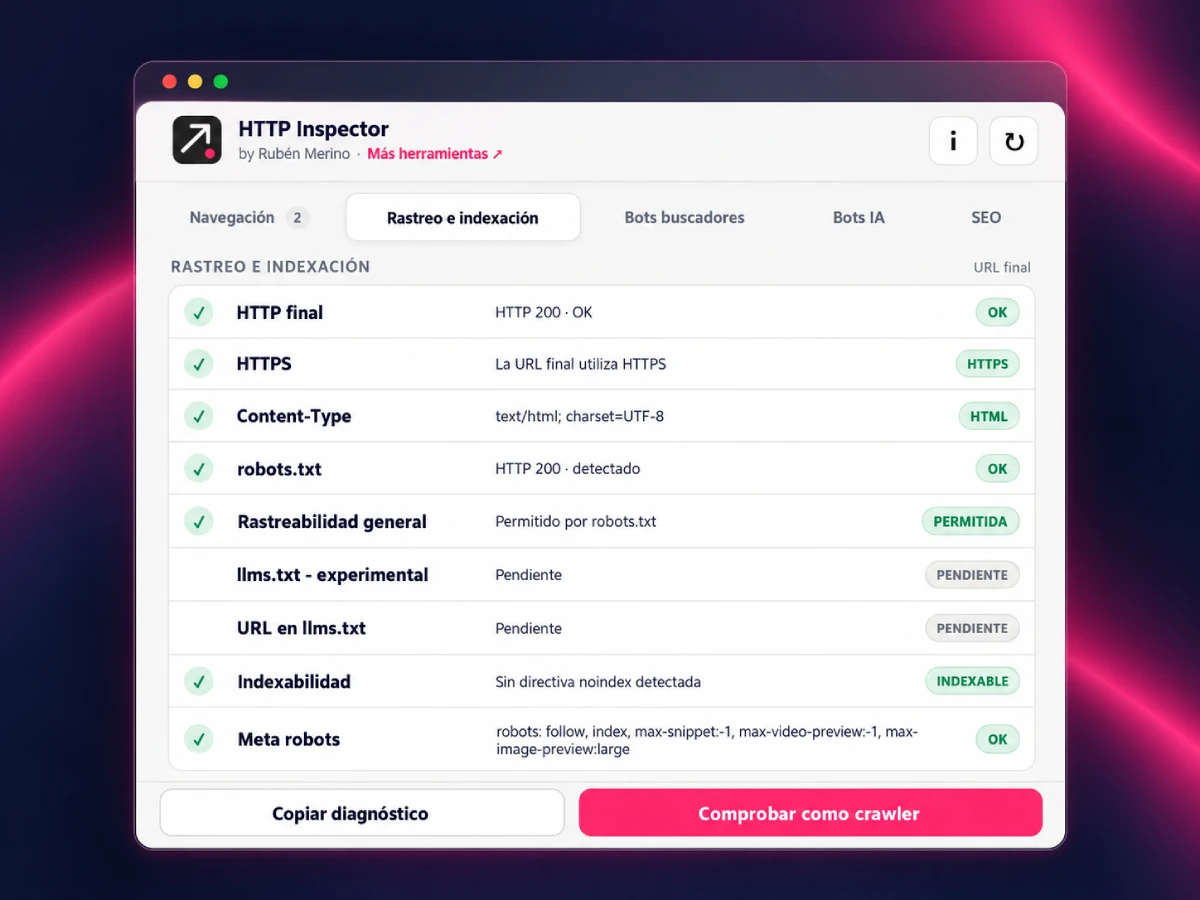Click the PENDIENTE badge for URL en llms.txt

click(x=972, y=628)
